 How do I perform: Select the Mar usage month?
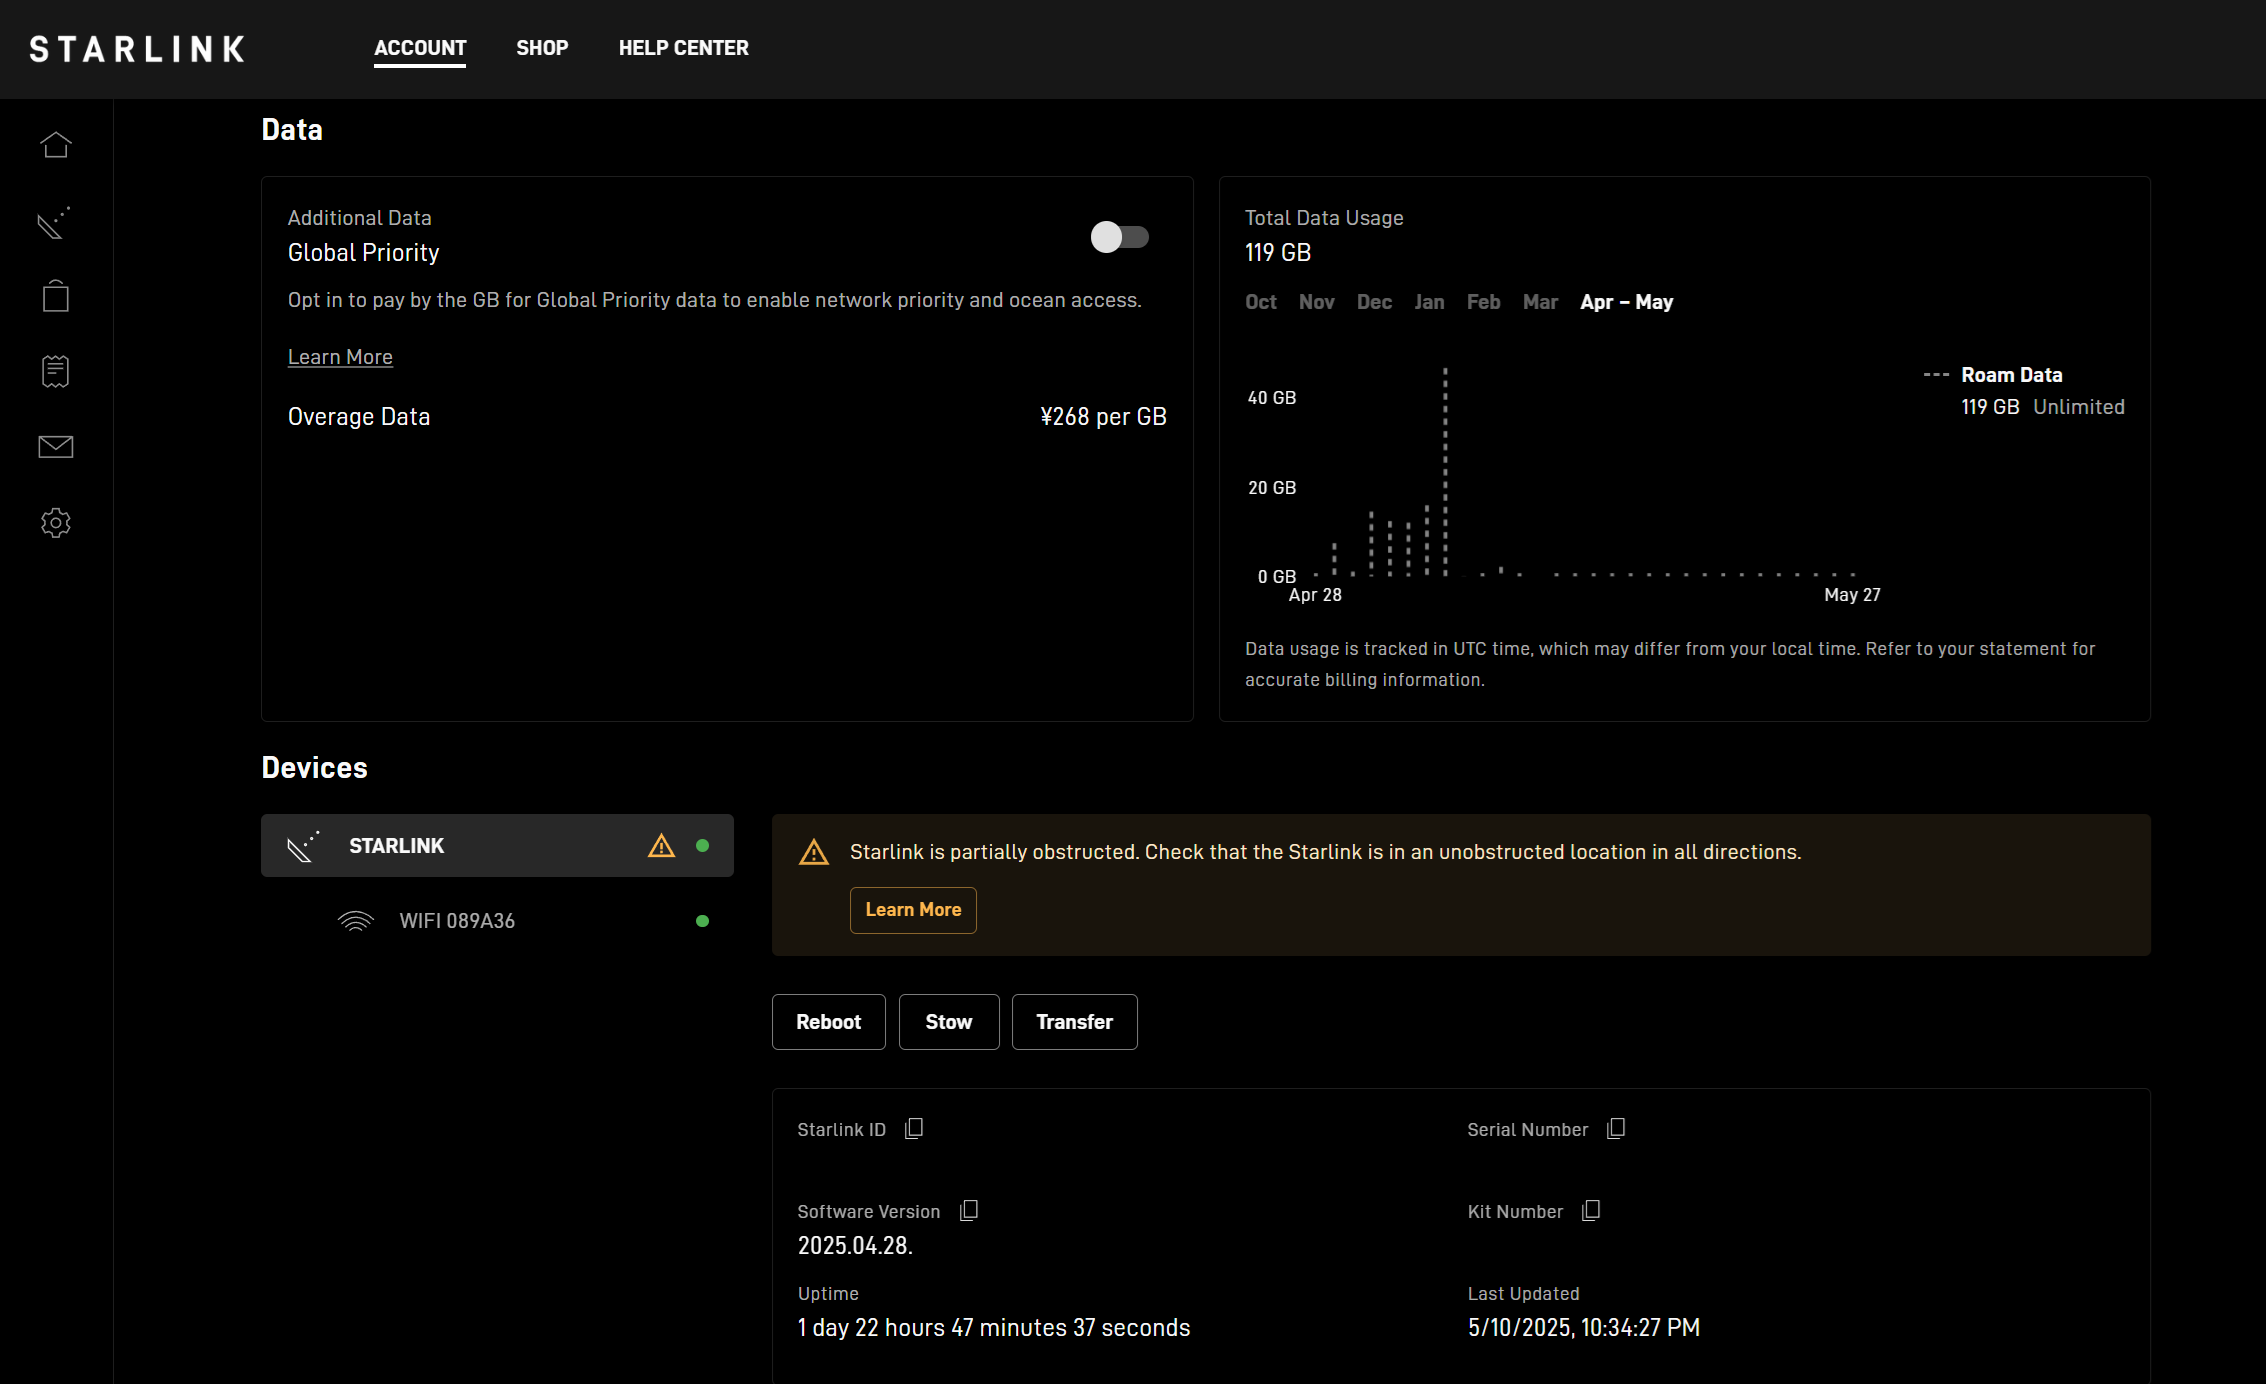[x=1541, y=302]
